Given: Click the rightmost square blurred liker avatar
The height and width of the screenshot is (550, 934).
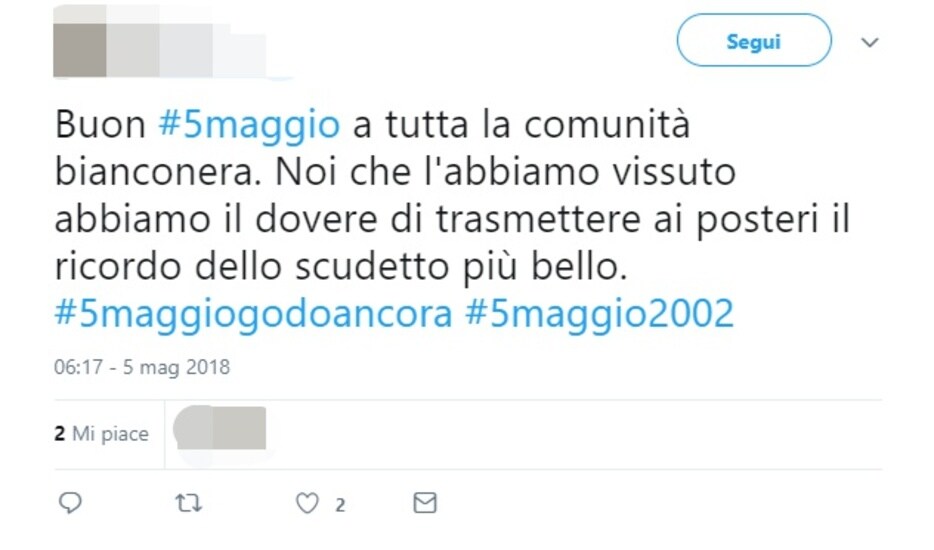Looking at the screenshot, I should point(239,428).
